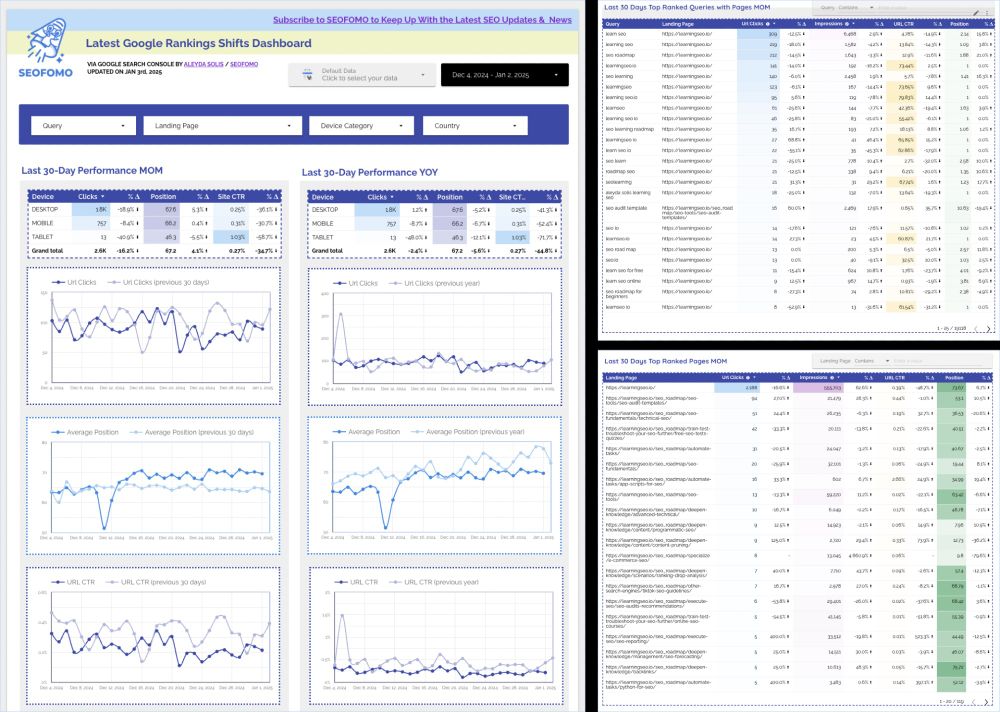Go to previous page of queries table
This screenshot has width=1000, height=712.
coord(976,329)
